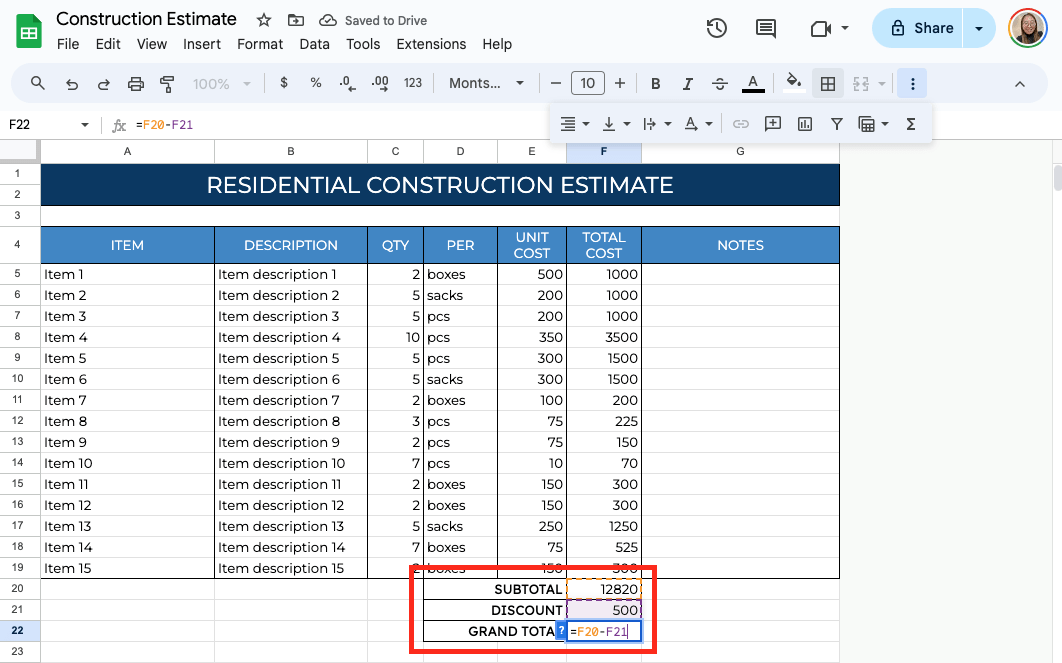
Task: Open the functions sigma icon
Action: [911, 124]
